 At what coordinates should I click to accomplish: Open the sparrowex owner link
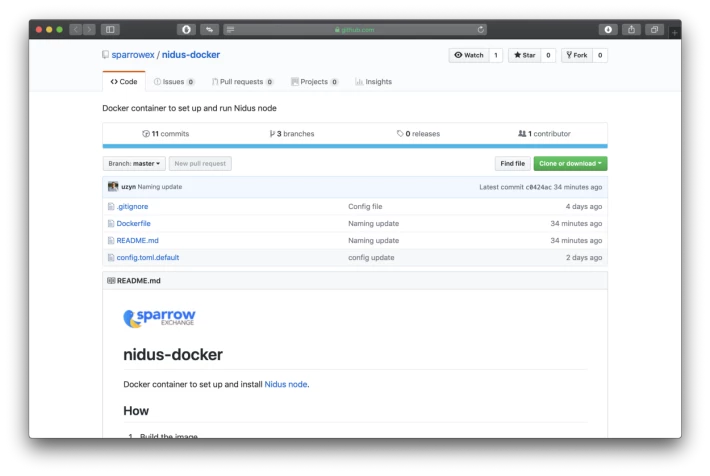pyautogui.click(x=133, y=55)
